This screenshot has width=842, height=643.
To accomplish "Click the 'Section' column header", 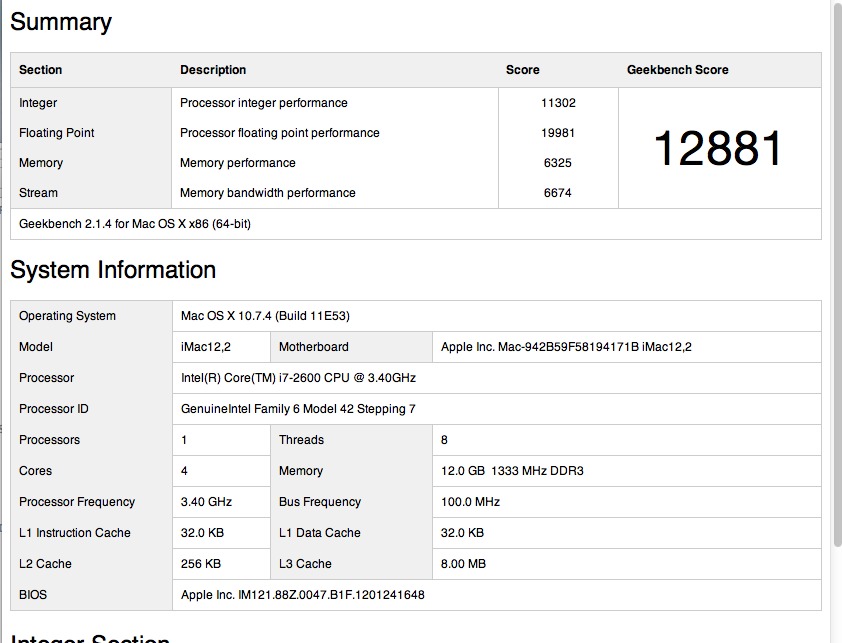I will tap(40, 70).
